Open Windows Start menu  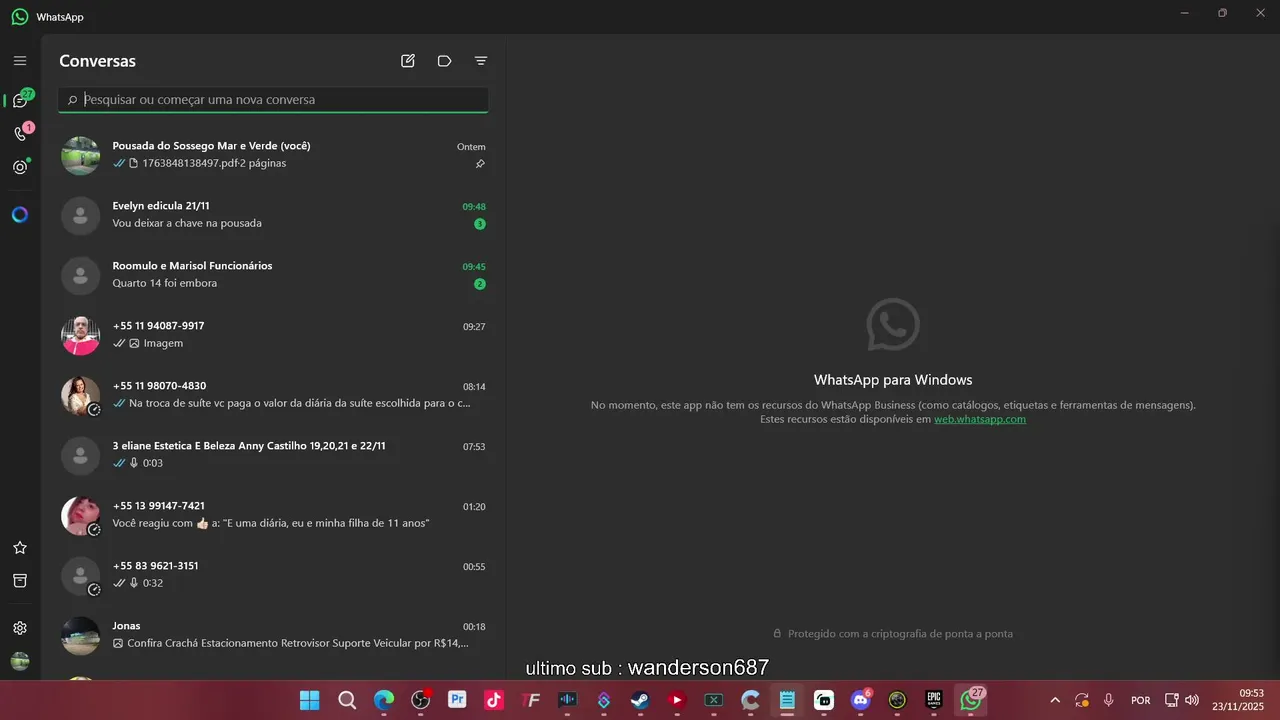pos(310,700)
